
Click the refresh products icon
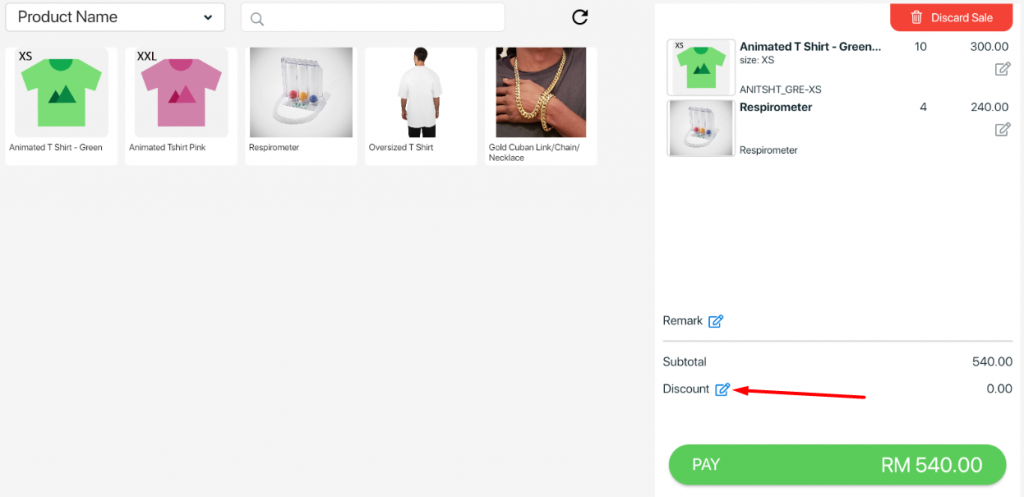580,17
